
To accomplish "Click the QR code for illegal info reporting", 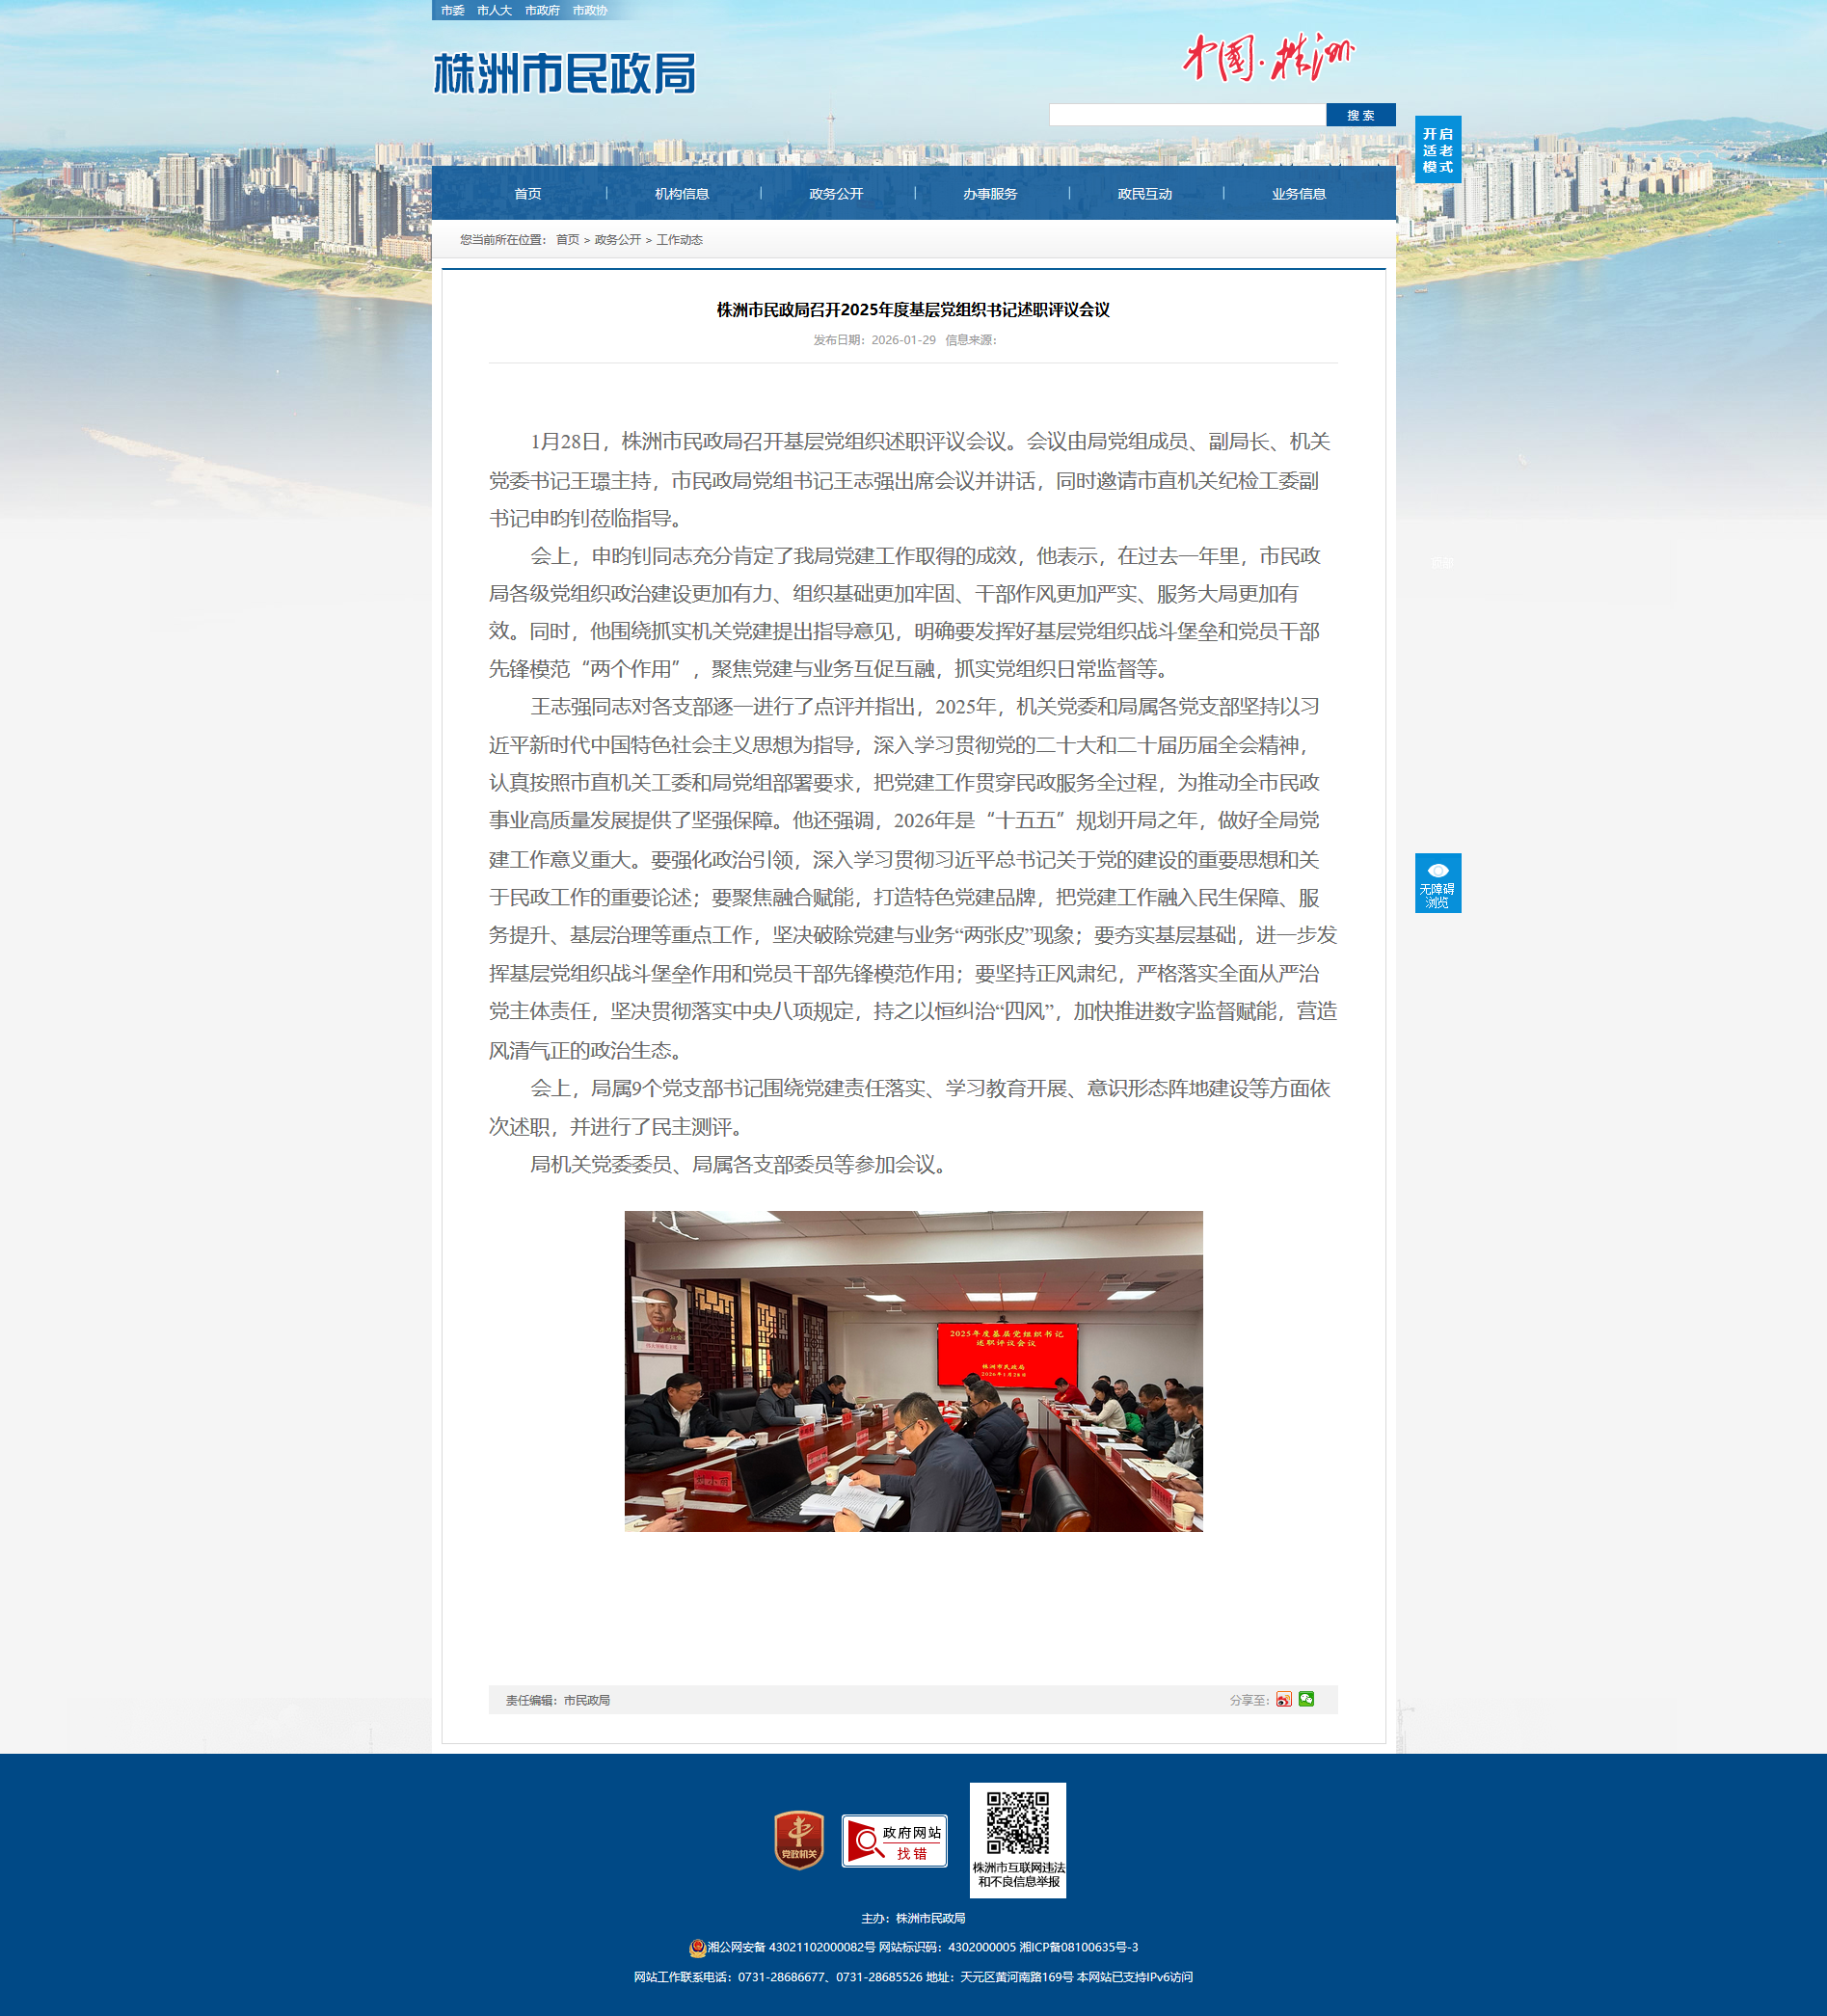I will (1017, 1825).
